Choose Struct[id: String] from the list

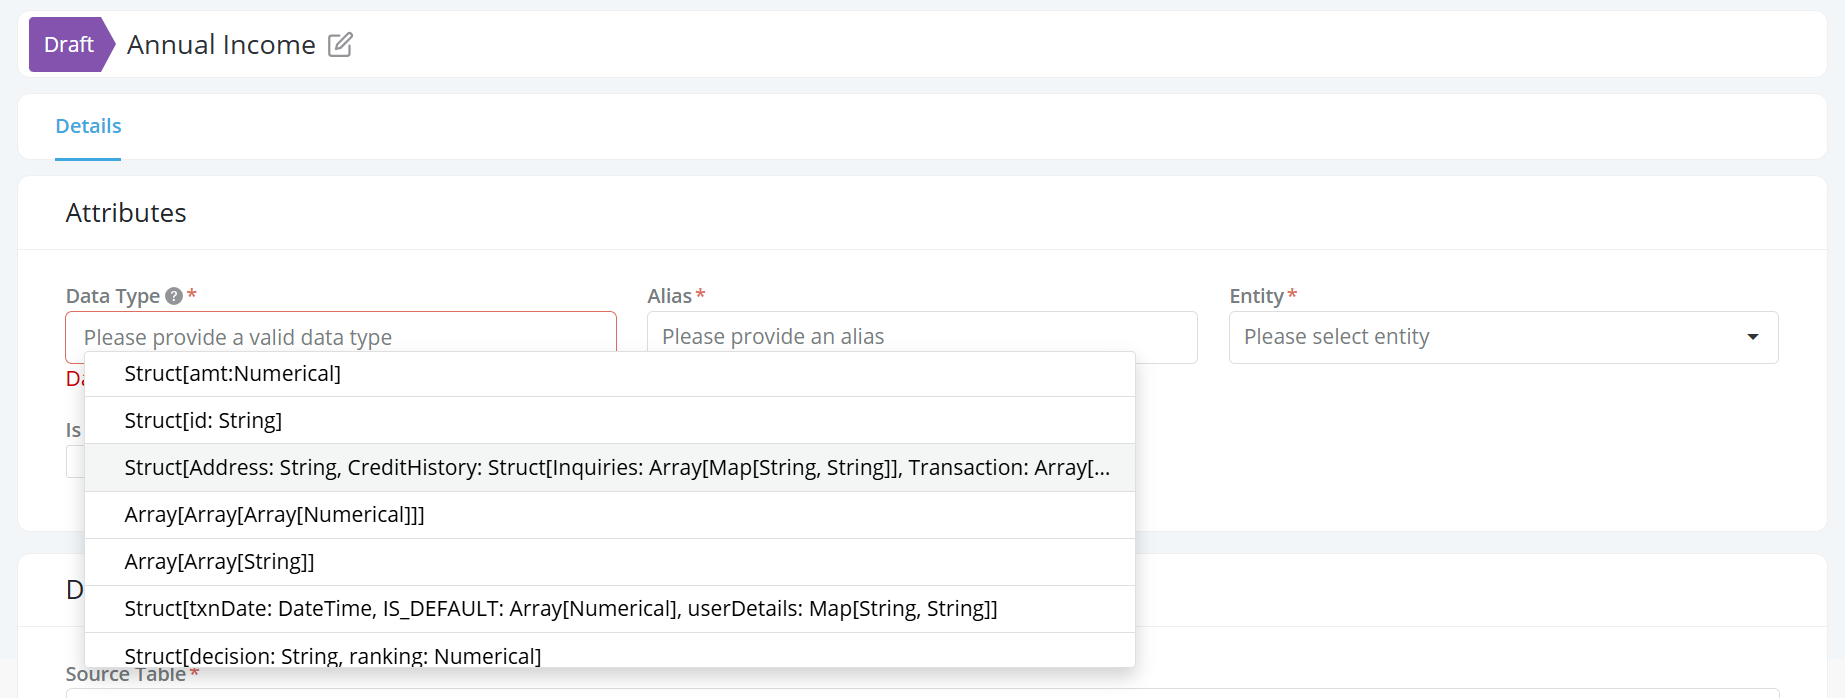point(203,421)
